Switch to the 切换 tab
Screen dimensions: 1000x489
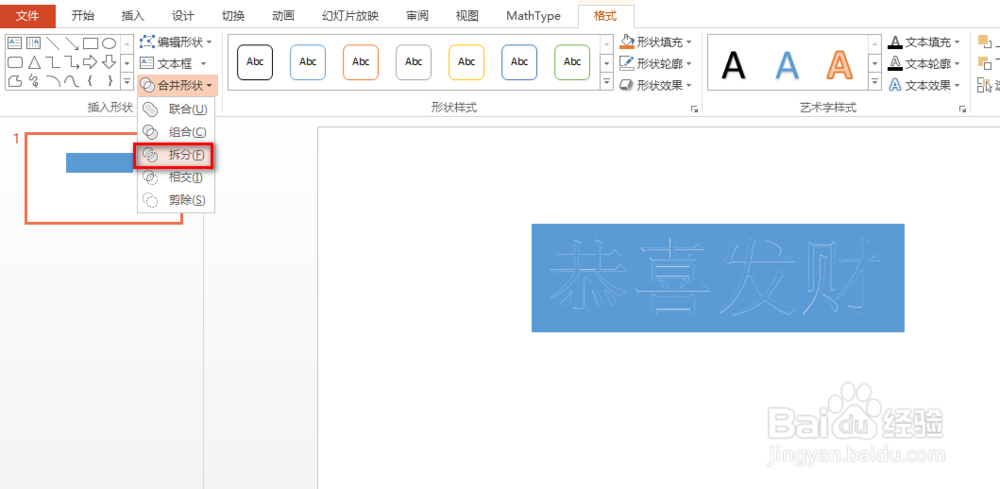tap(233, 16)
